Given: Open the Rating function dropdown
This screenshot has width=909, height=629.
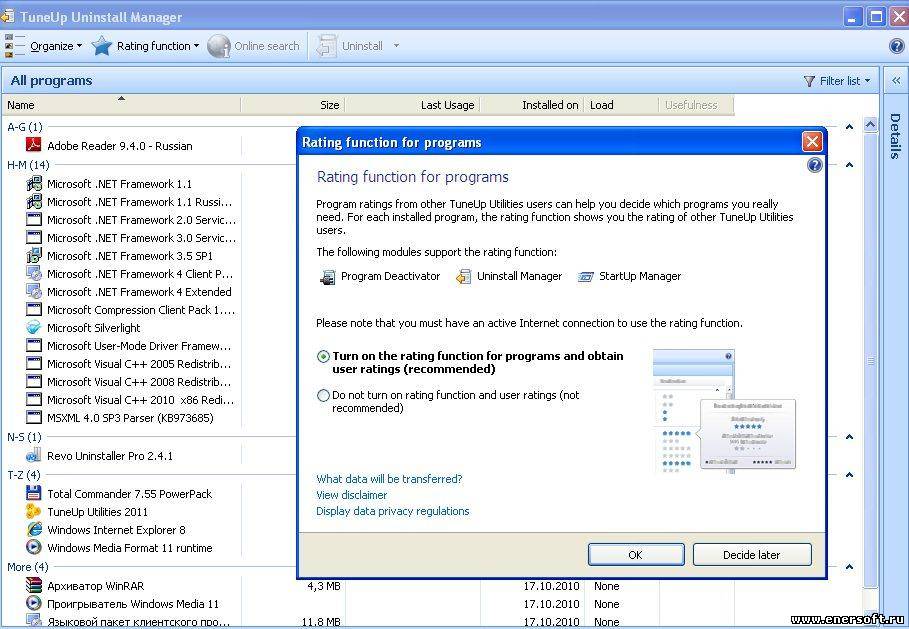Looking at the screenshot, I should (x=158, y=46).
